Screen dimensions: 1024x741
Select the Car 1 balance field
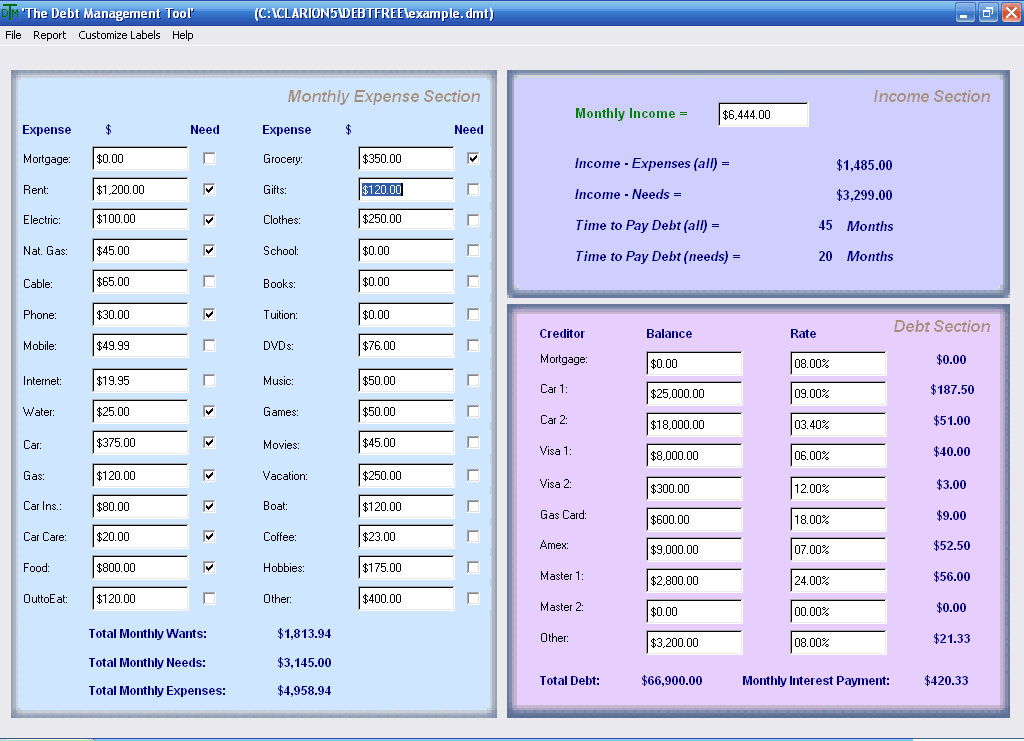(x=694, y=394)
